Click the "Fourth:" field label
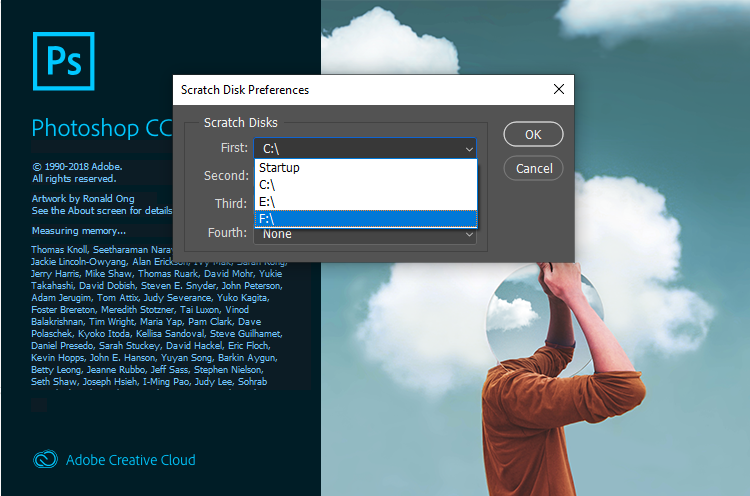Screen dimensions: 750x496 point(227,233)
